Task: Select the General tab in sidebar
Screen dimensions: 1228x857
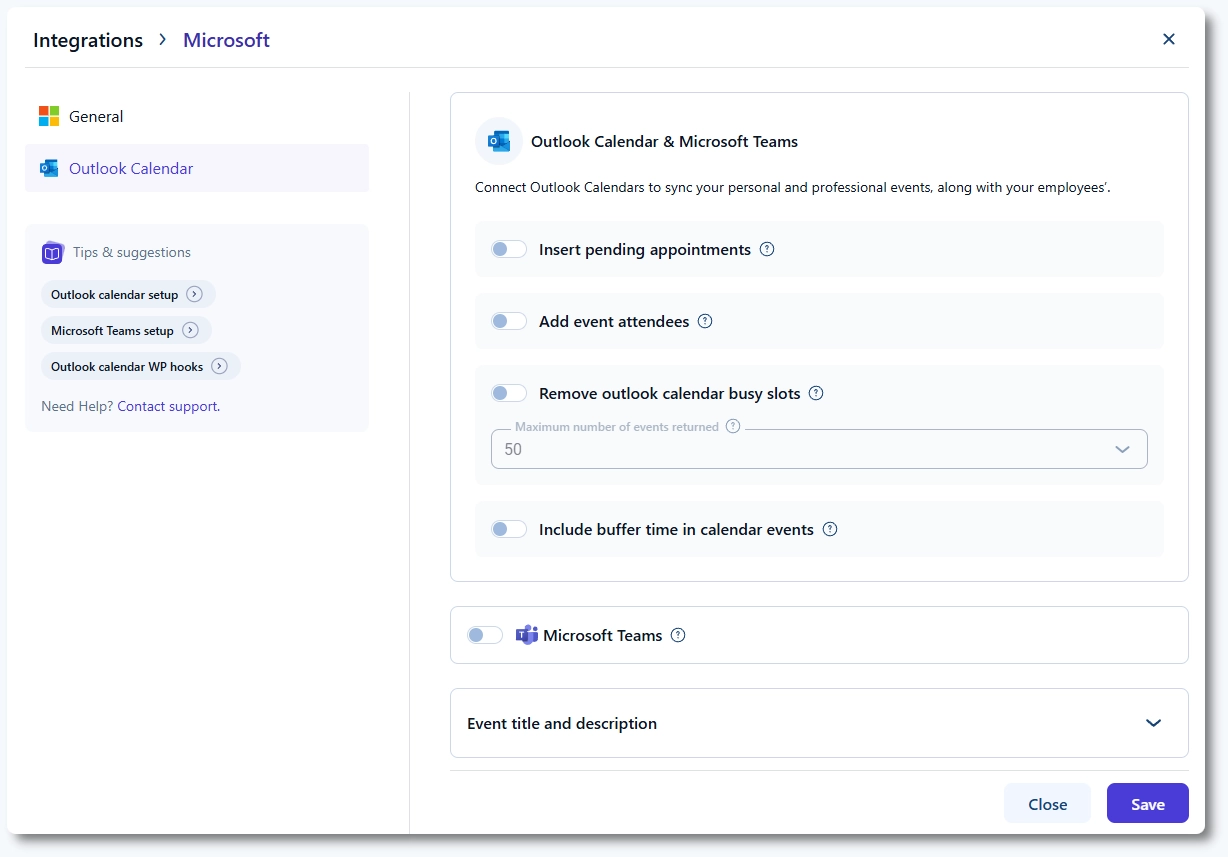Action: tap(96, 117)
